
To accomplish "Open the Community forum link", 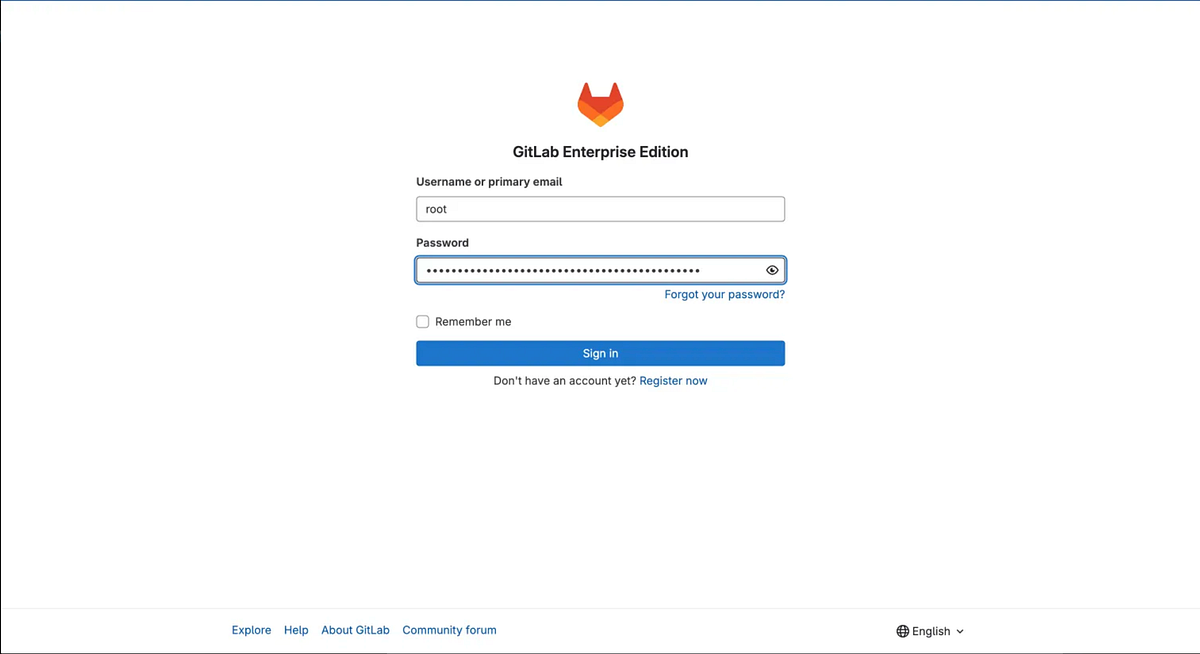I will click(x=449, y=630).
